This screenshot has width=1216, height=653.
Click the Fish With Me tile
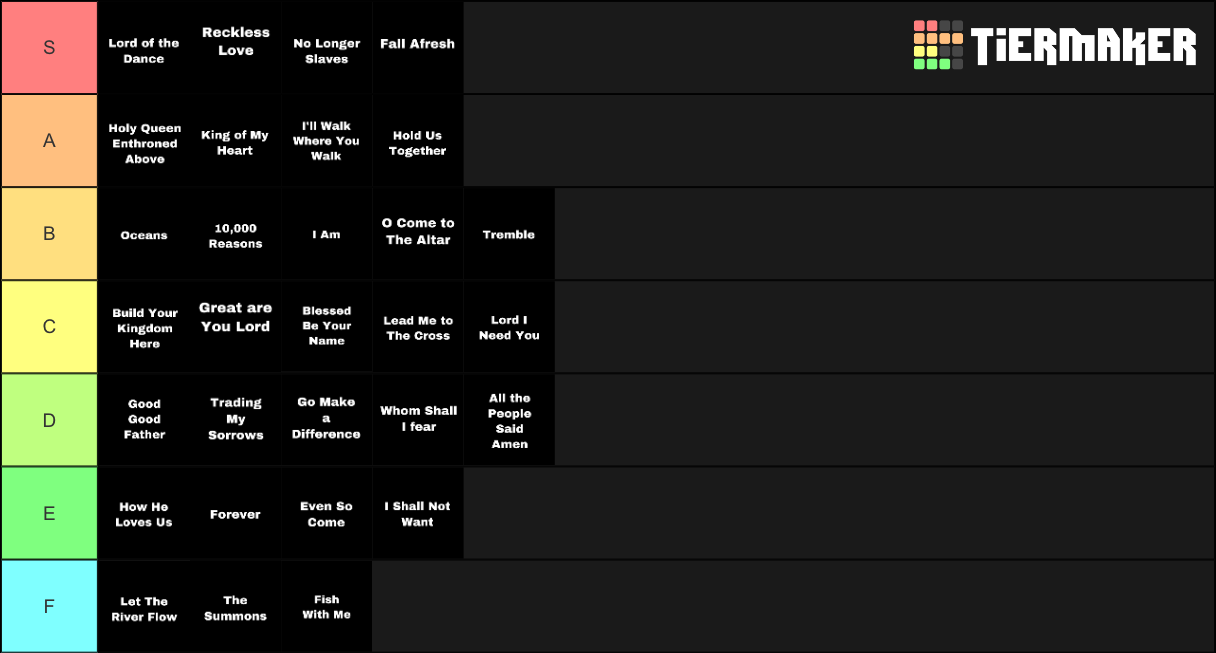pos(326,607)
